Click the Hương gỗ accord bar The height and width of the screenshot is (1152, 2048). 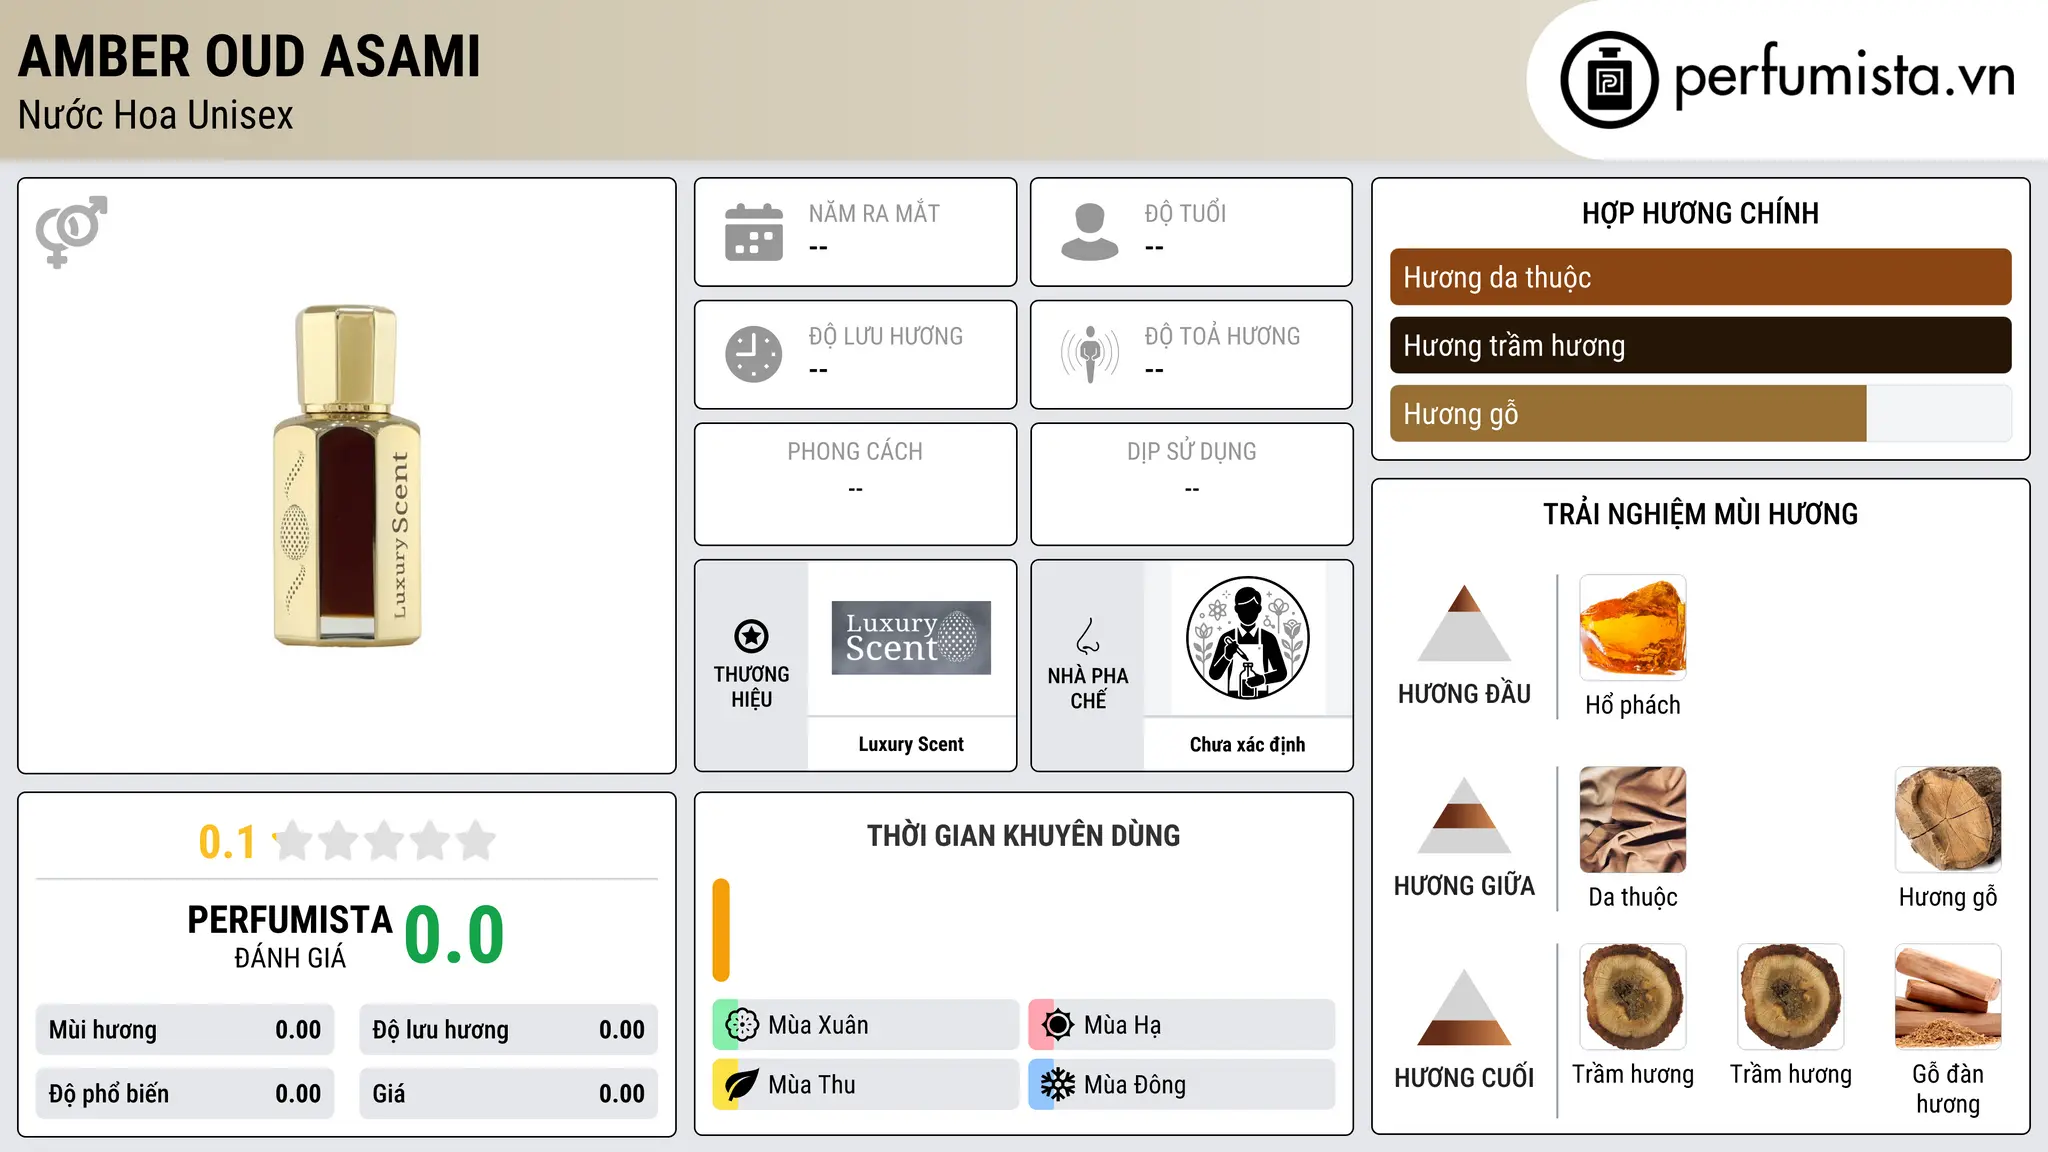1700,413
